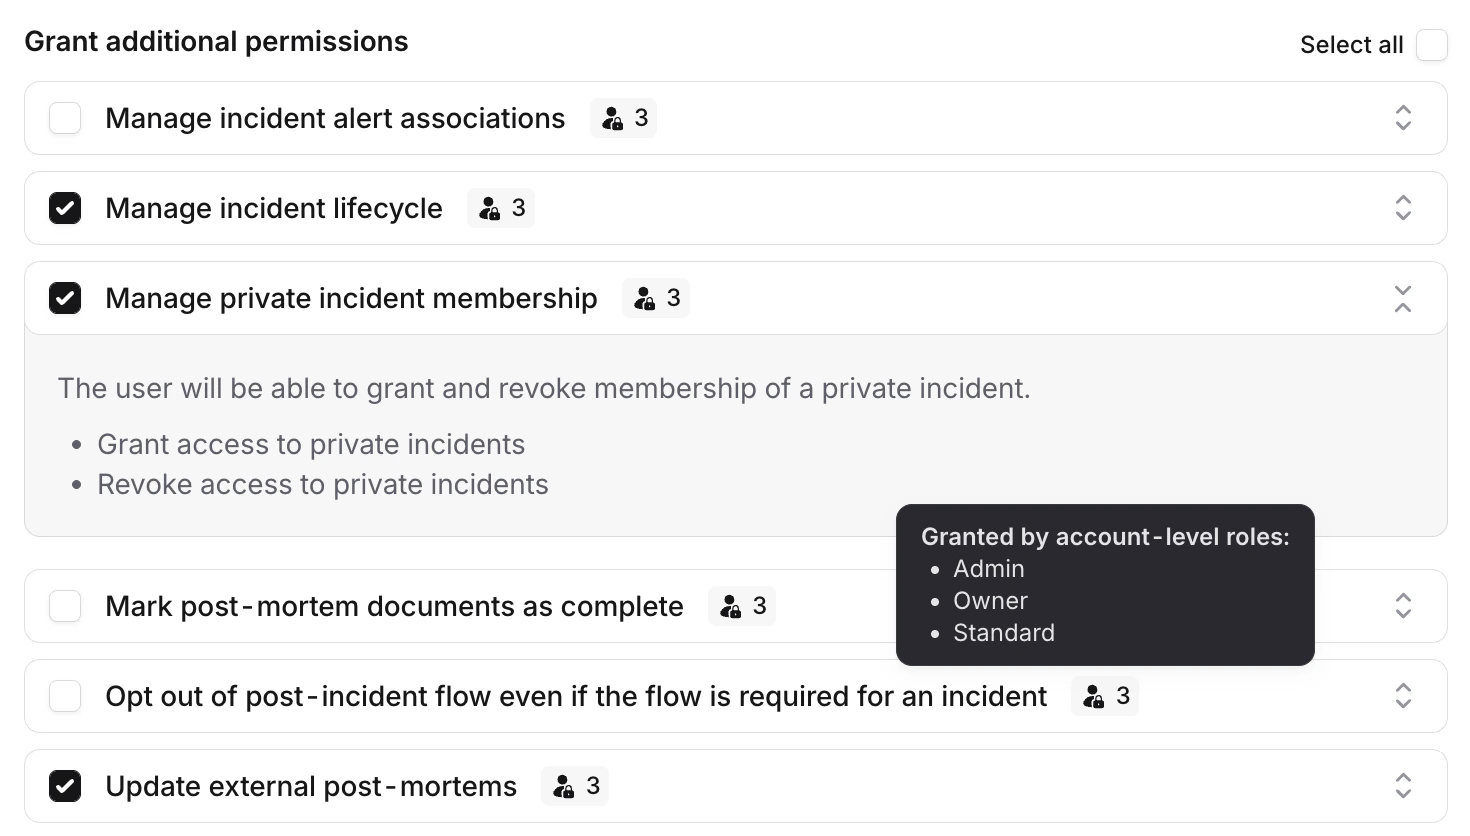Image resolution: width=1470 pixels, height=836 pixels.
Task: Uncheck Update external post-mortems
Action: [x=64, y=786]
